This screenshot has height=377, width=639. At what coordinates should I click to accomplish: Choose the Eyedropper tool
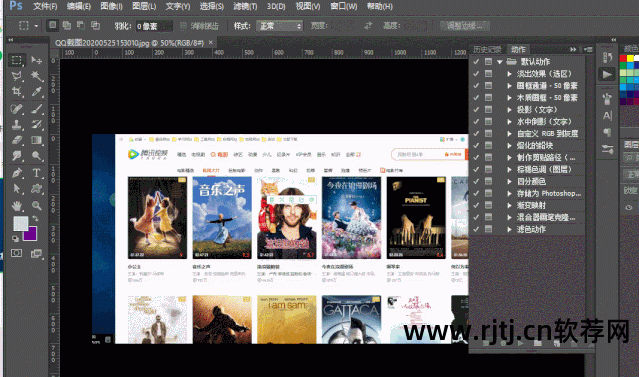tap(37, 92)
